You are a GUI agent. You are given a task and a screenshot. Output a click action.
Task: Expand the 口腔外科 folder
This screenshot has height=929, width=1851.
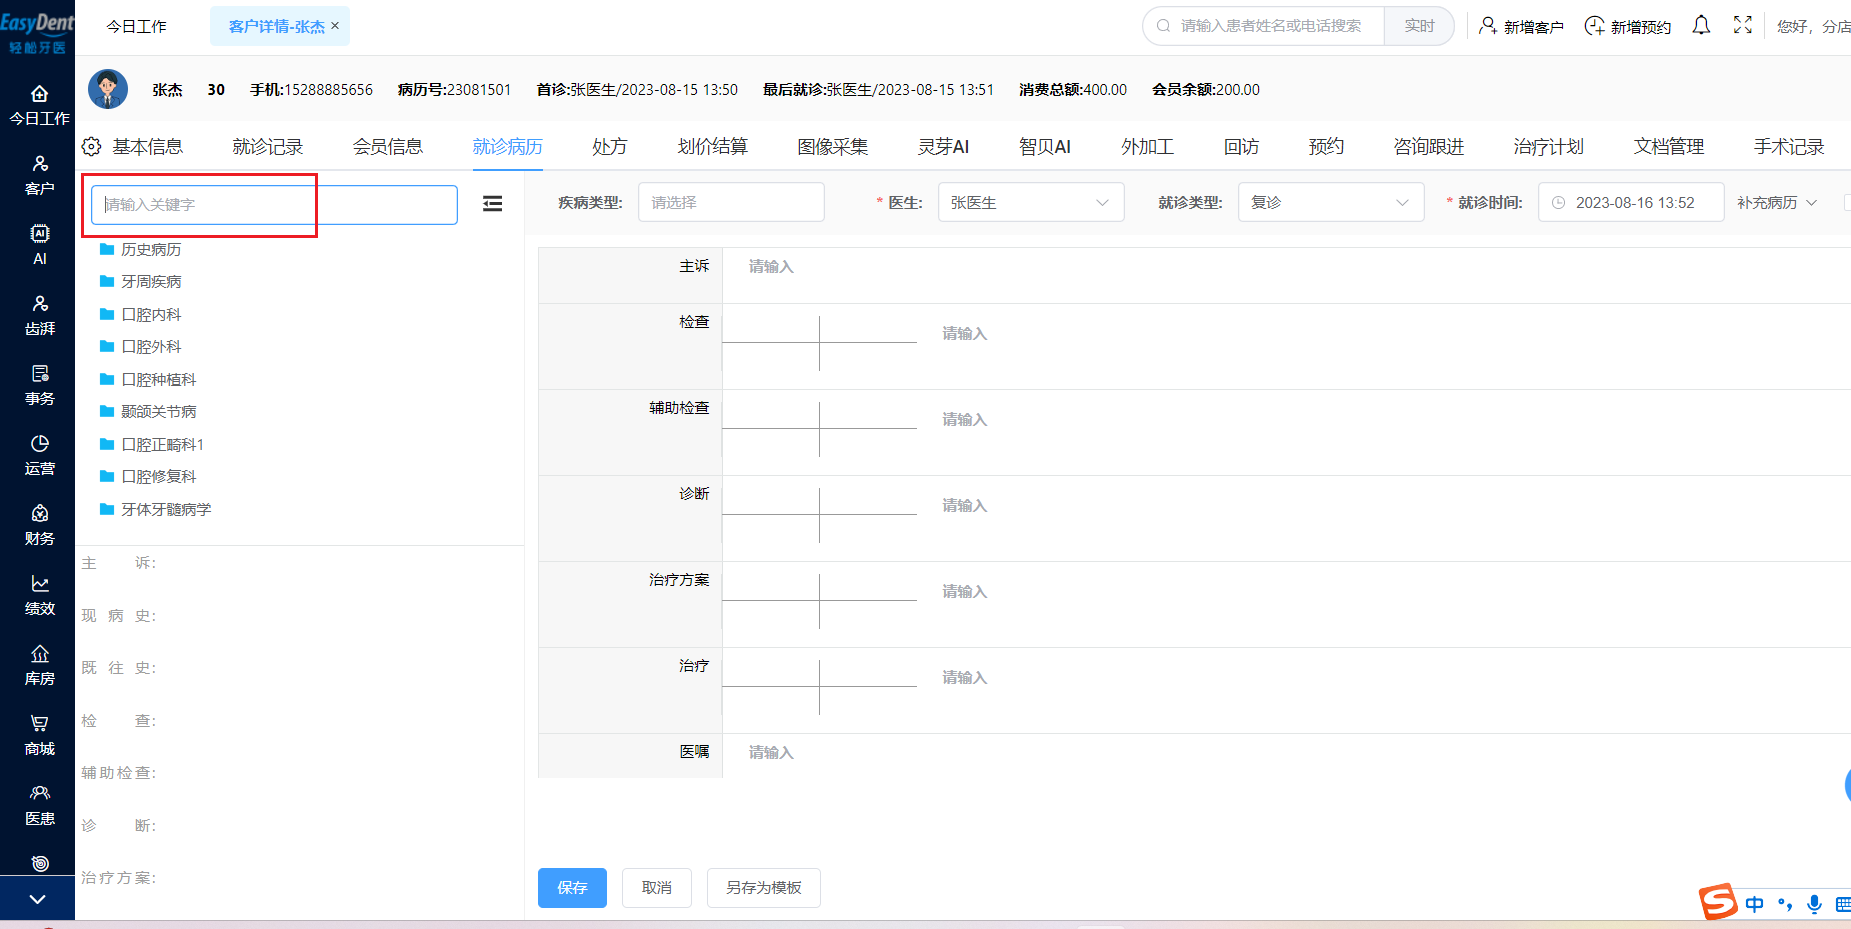[x=141, y=347]
